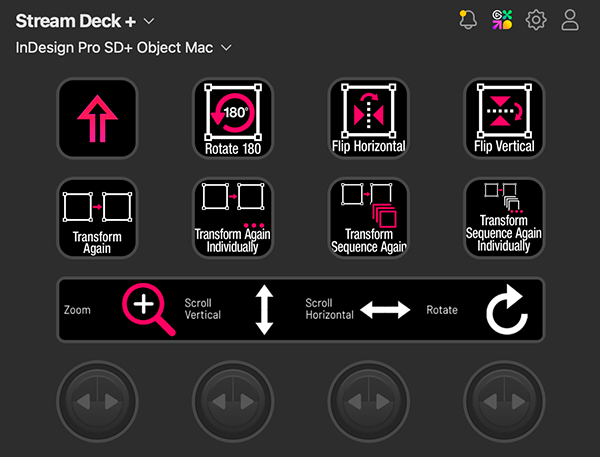Click the Scroll Vertical touch strip segment
The image size is (600, 457).
tap(240, 310)
